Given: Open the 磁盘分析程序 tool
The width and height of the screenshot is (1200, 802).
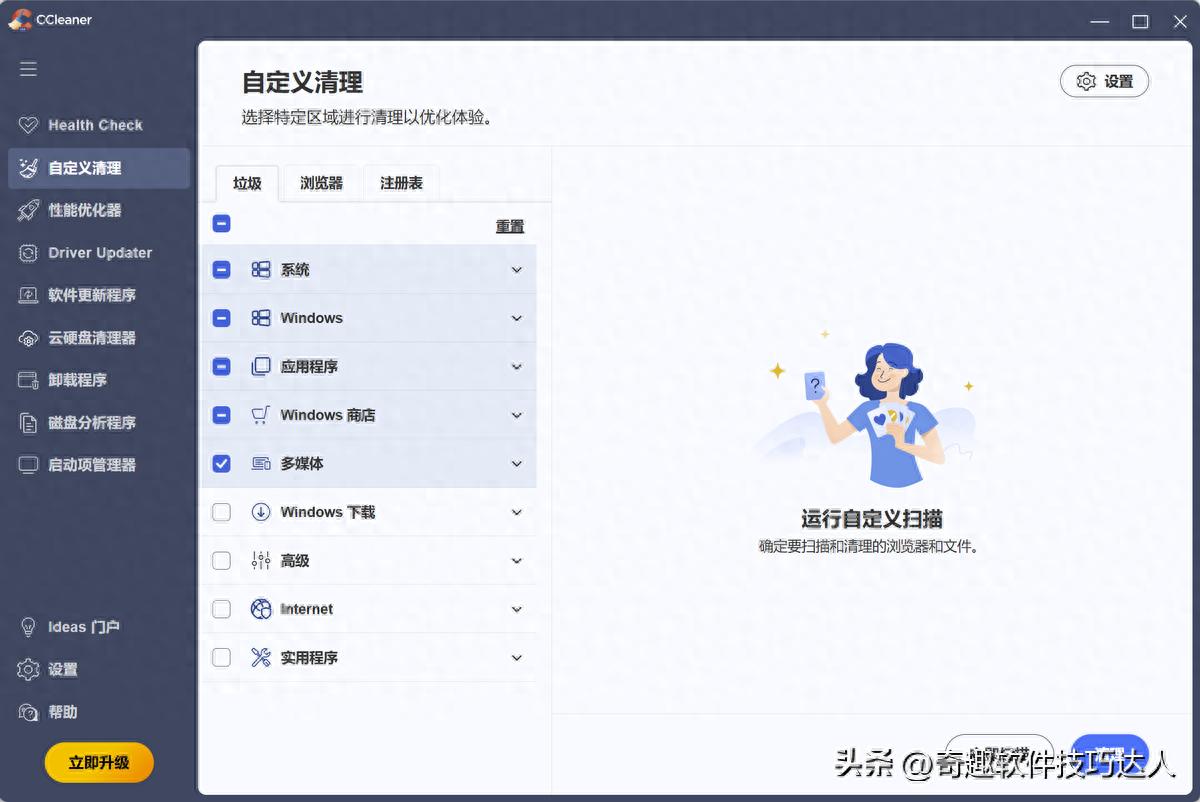Looking at the screenshot, I should (95, 422).
